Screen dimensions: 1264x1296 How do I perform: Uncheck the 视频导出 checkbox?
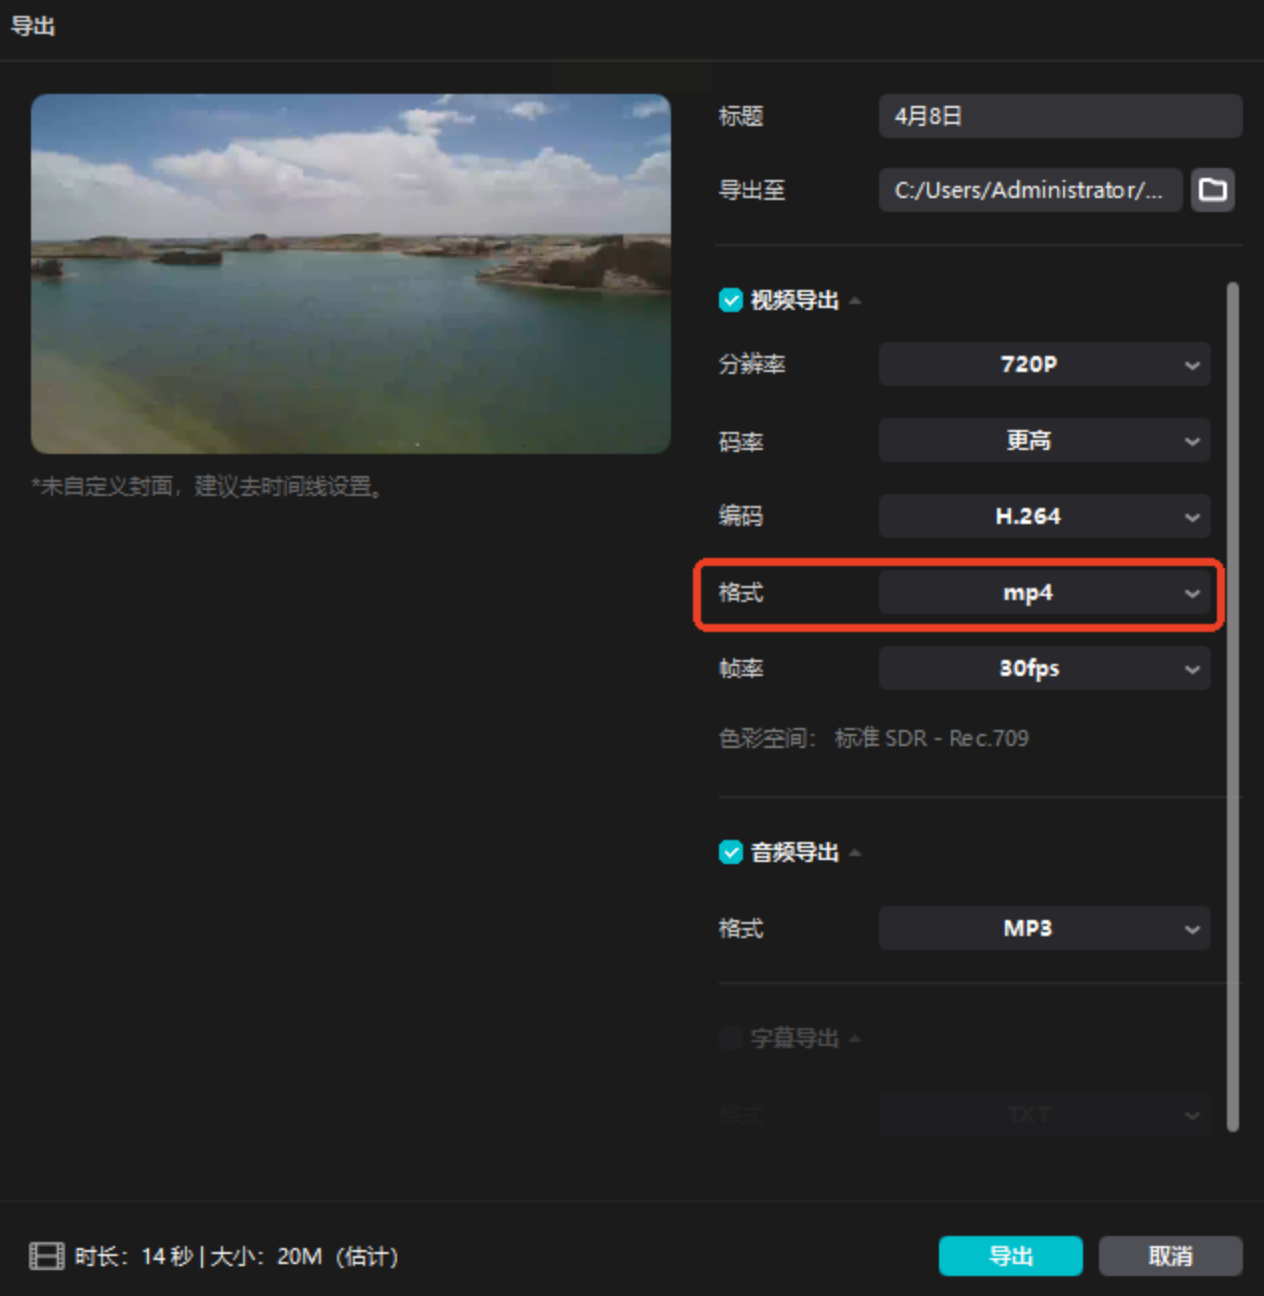point(731,300)
